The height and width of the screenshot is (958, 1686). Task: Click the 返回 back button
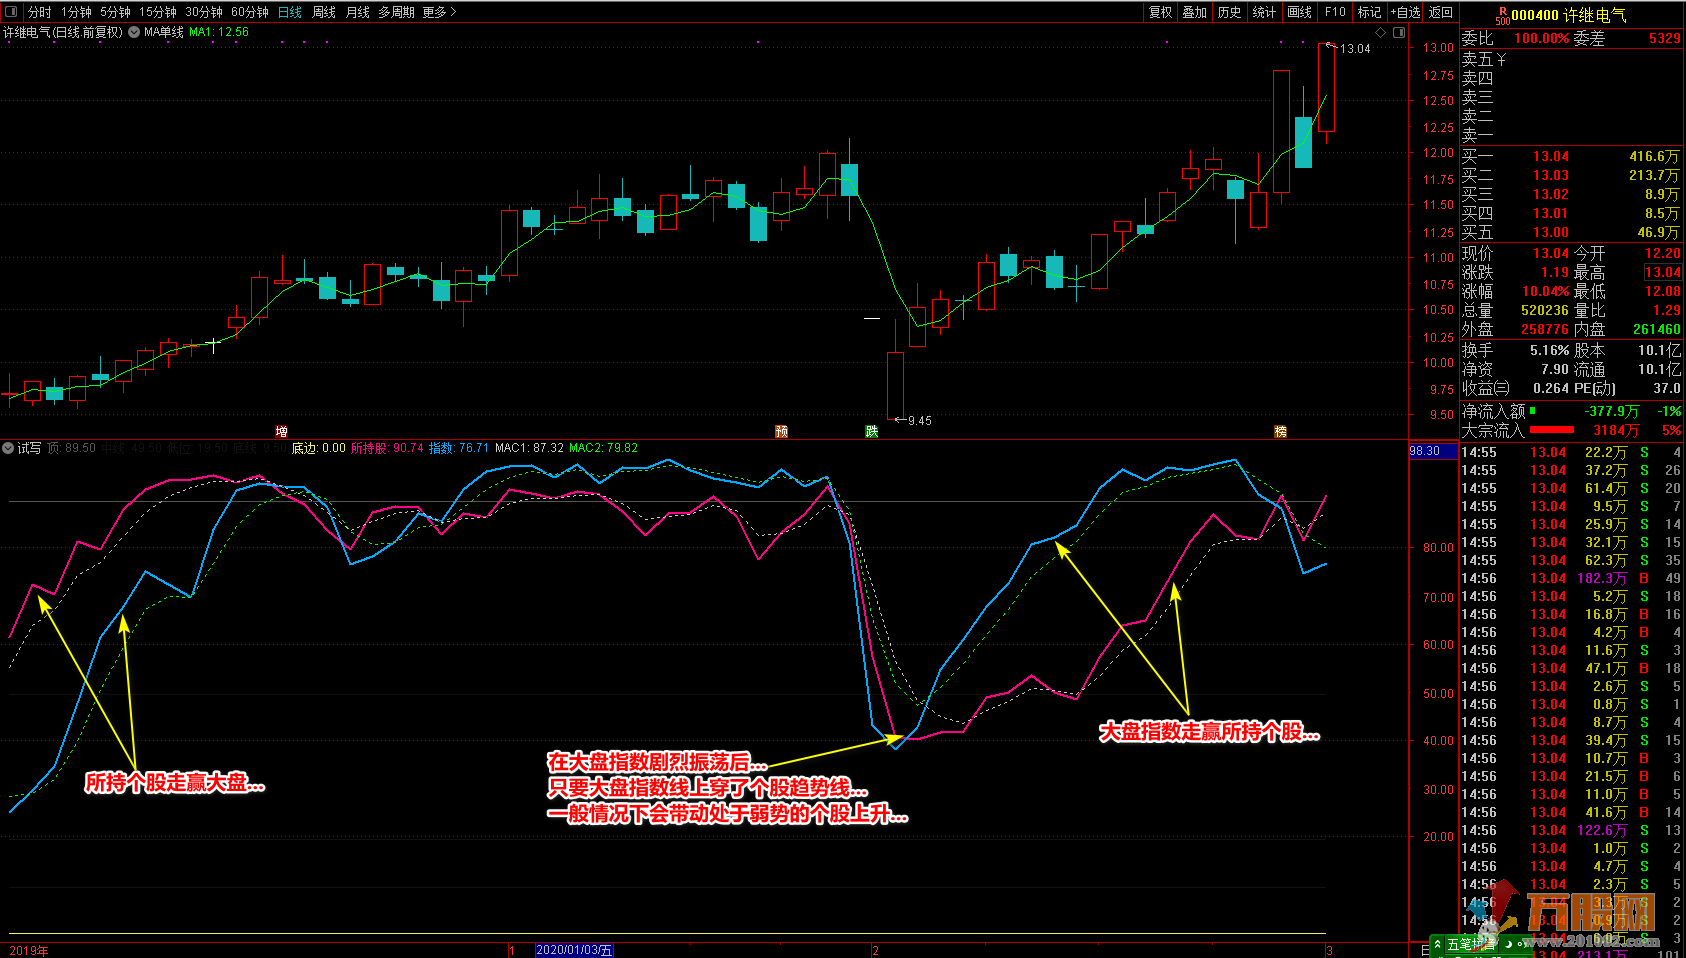pos(1441,12)
